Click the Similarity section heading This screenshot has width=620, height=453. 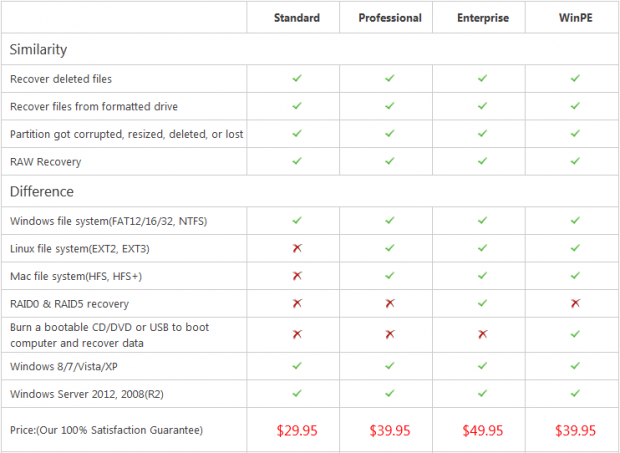click(38, 49)
